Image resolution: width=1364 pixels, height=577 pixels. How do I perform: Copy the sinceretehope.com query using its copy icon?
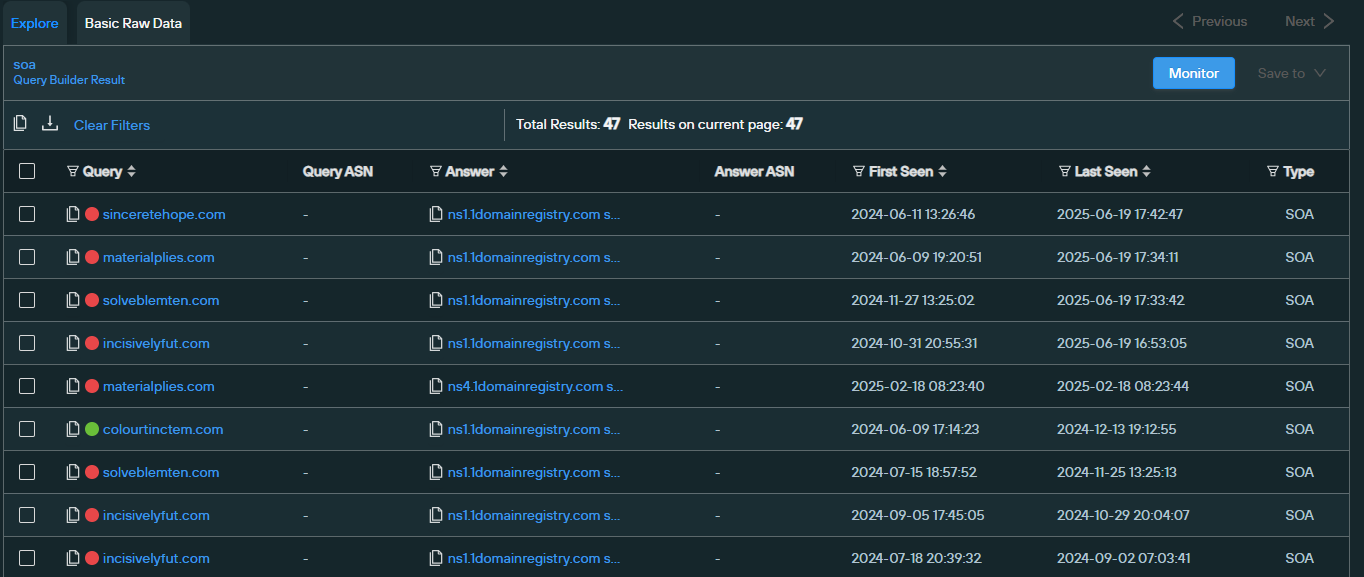[73, 214]
